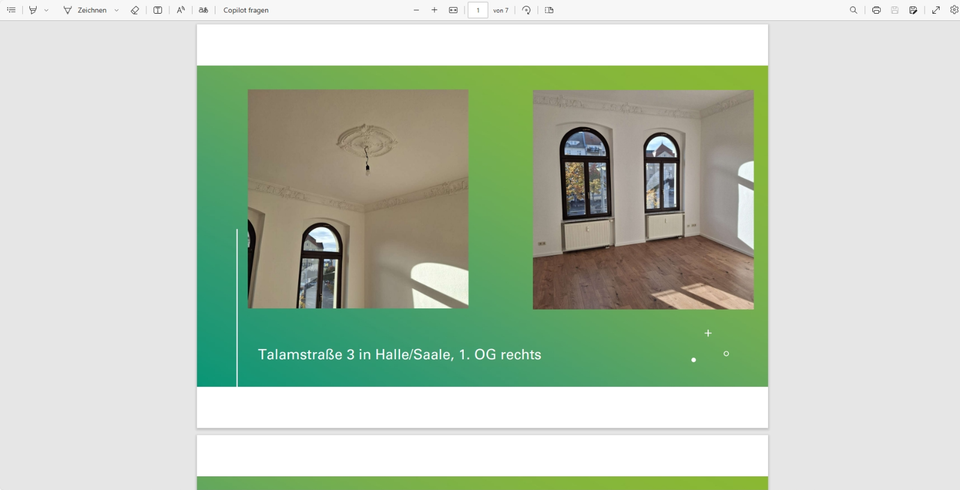Toggle the text box insert tool
Viewport: 960px width, 490px height.
pos(158,10)
